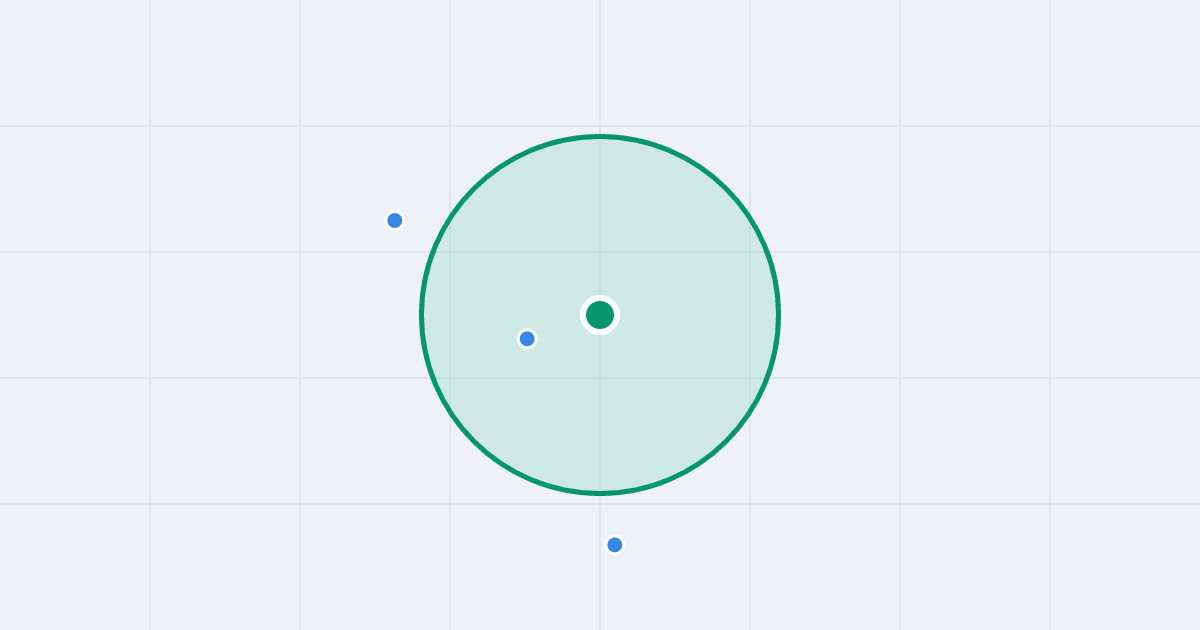Click the lower-right arc of the green circle outline
Screen dimensions: 1200x630
click(x=727, y=441)
